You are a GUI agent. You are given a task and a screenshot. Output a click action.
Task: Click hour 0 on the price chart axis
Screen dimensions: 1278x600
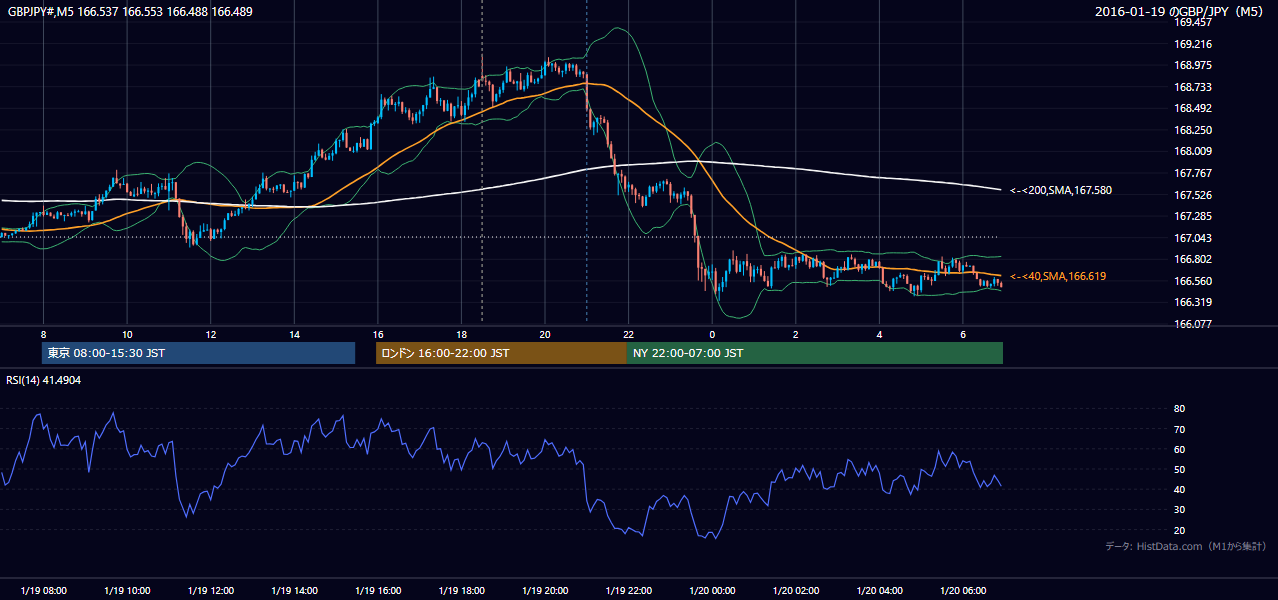tap(713, 334)
